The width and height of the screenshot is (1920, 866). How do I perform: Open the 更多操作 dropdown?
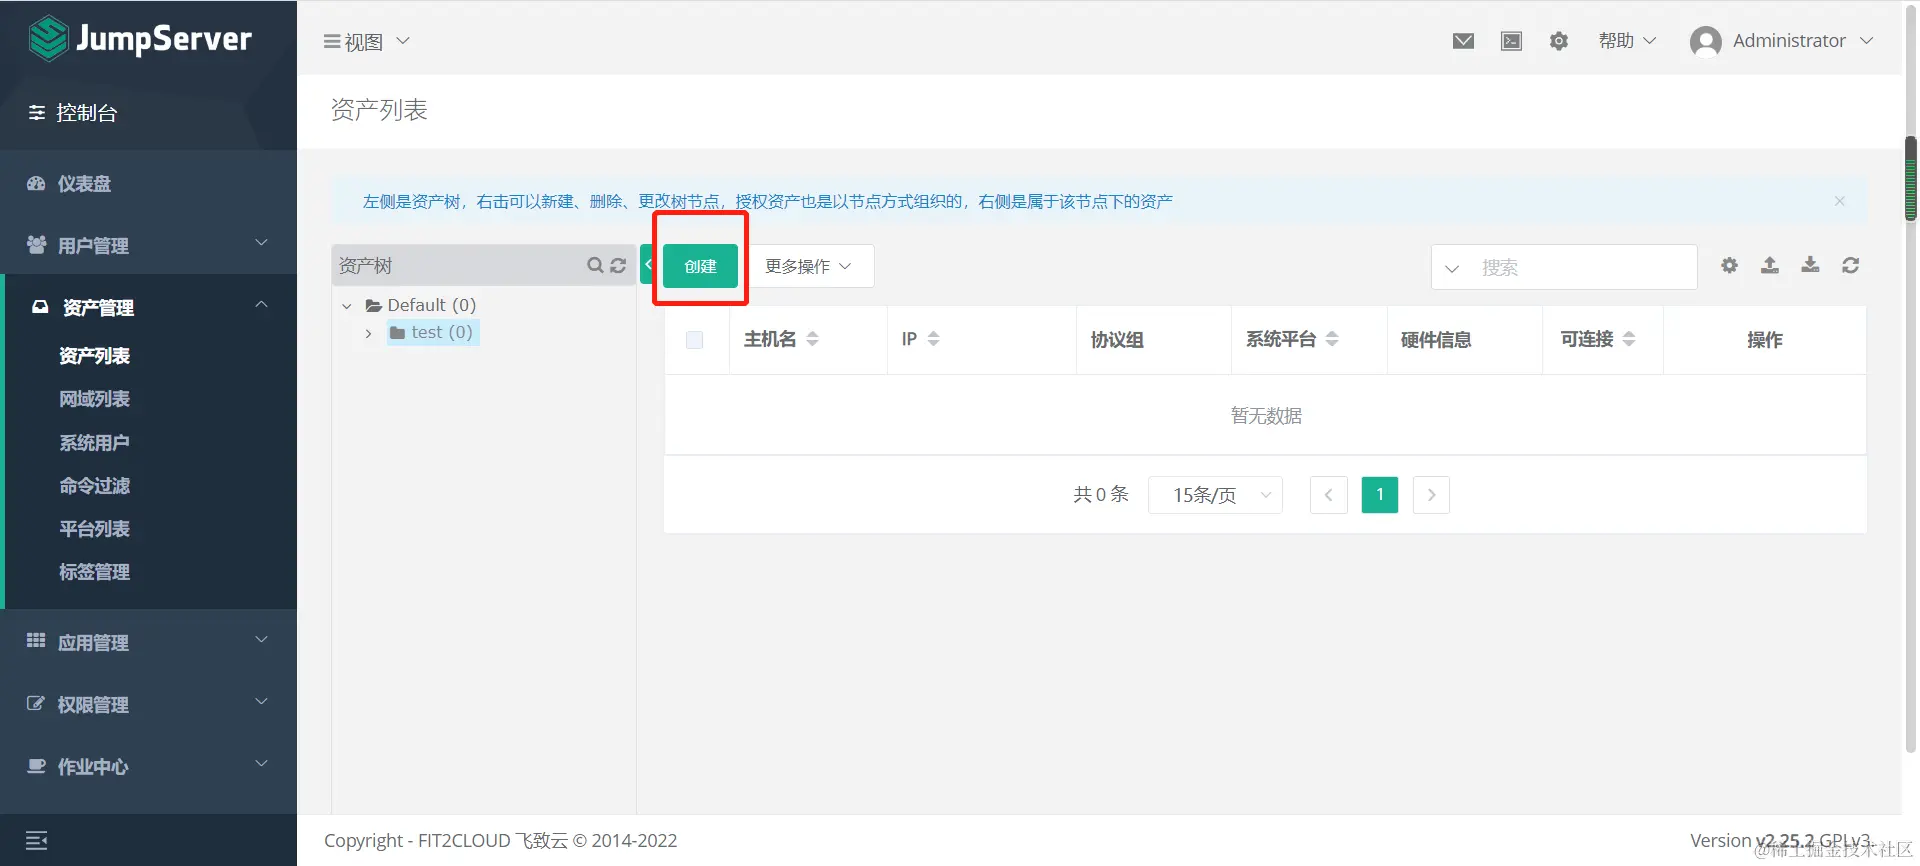[810, 266]
